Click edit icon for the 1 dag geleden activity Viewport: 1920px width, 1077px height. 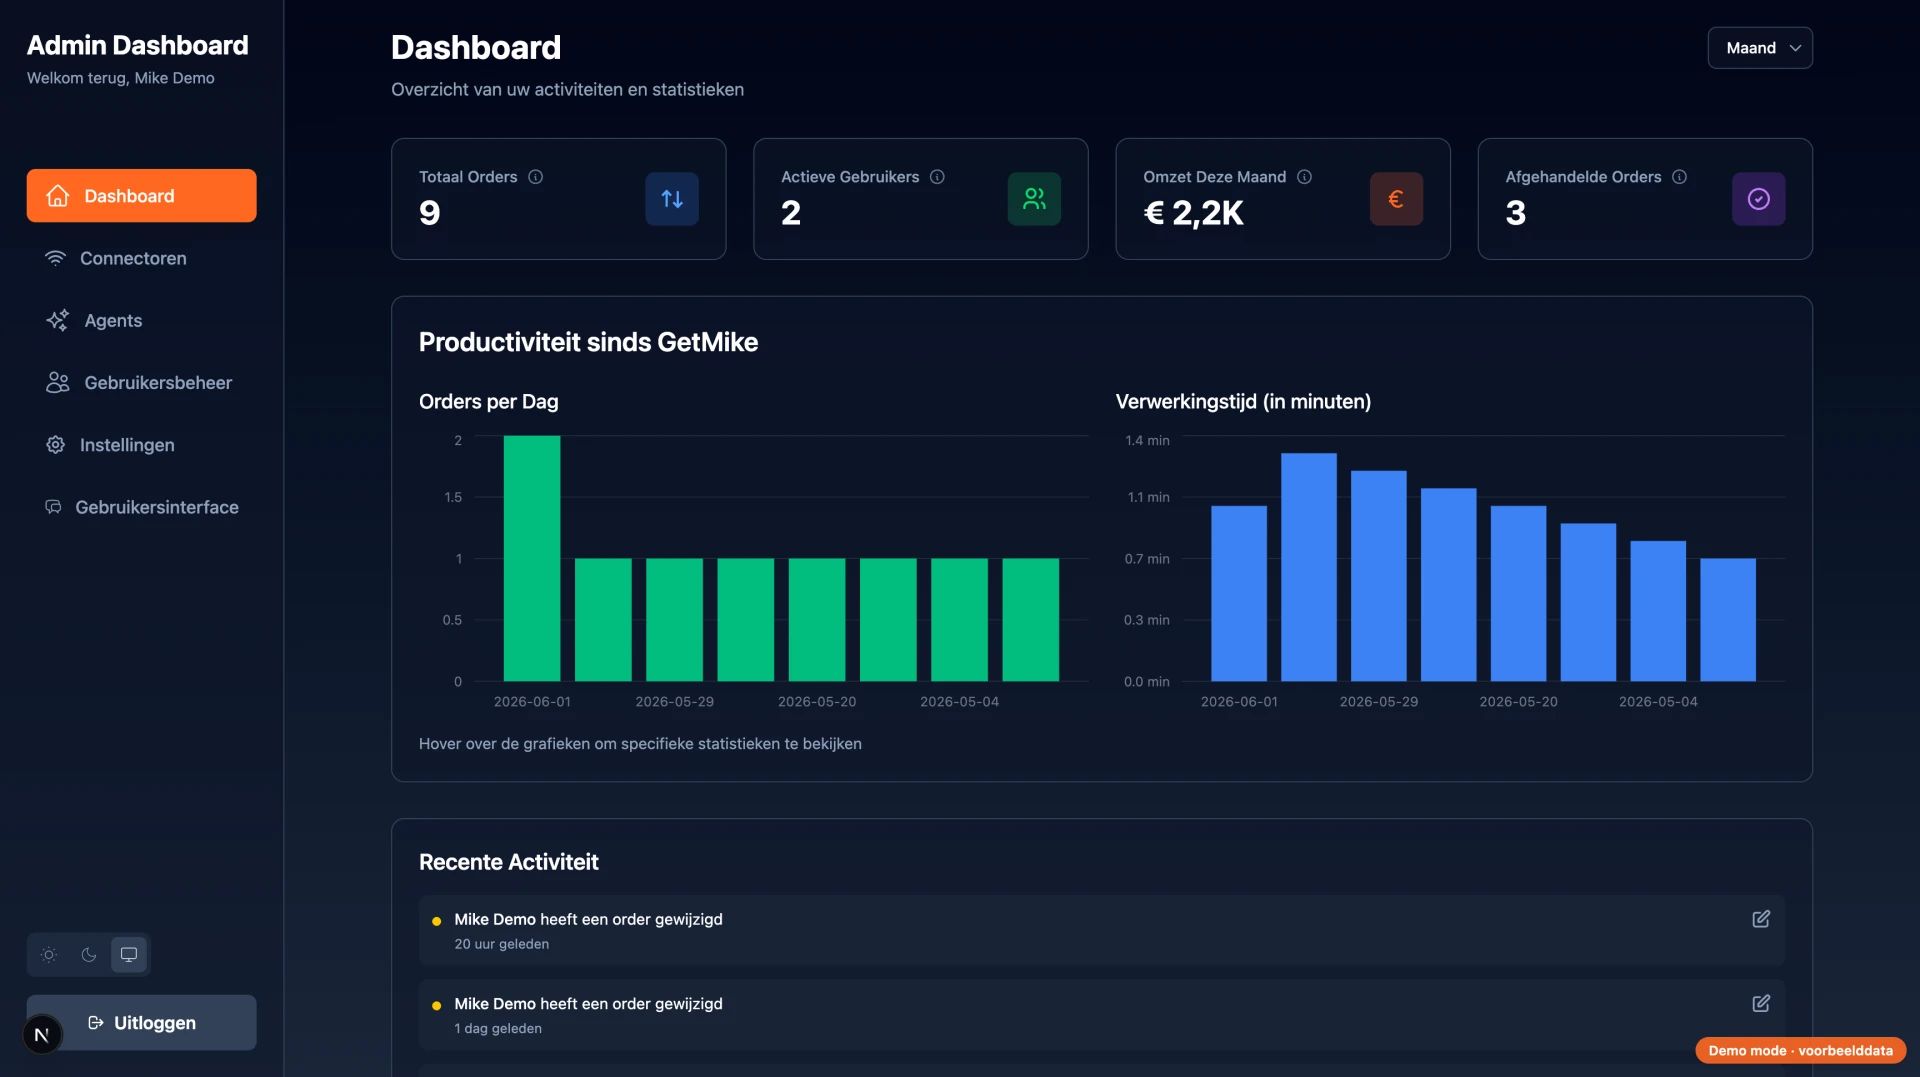[x=1761, y=1003]
